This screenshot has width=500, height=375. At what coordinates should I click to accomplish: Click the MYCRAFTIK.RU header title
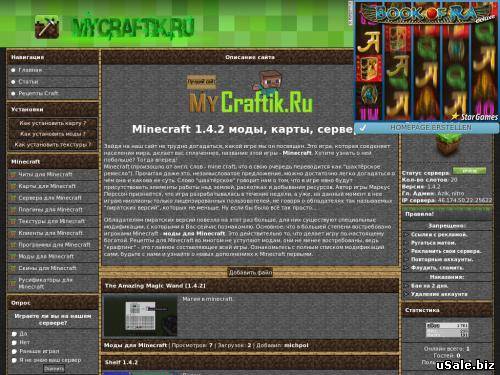pyautogui.click(x=133, y=27)
